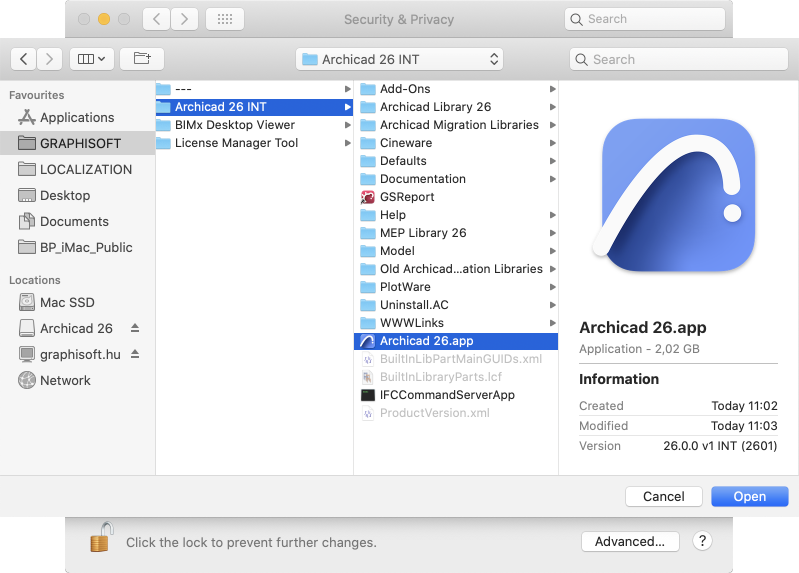
Task: Click BuiltInLibPartMainGUIDs.xml file
Action: (x=456, y=359)
